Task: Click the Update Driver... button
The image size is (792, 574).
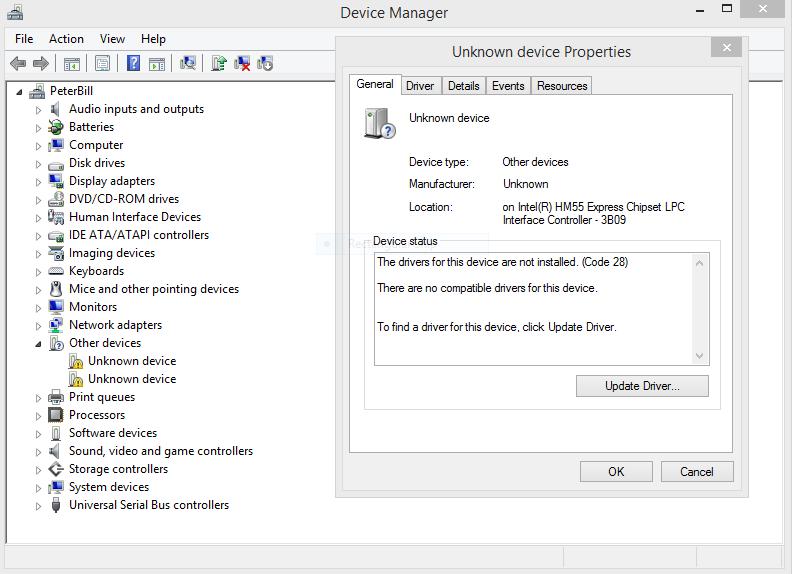Action: click(x=642, y=386)
